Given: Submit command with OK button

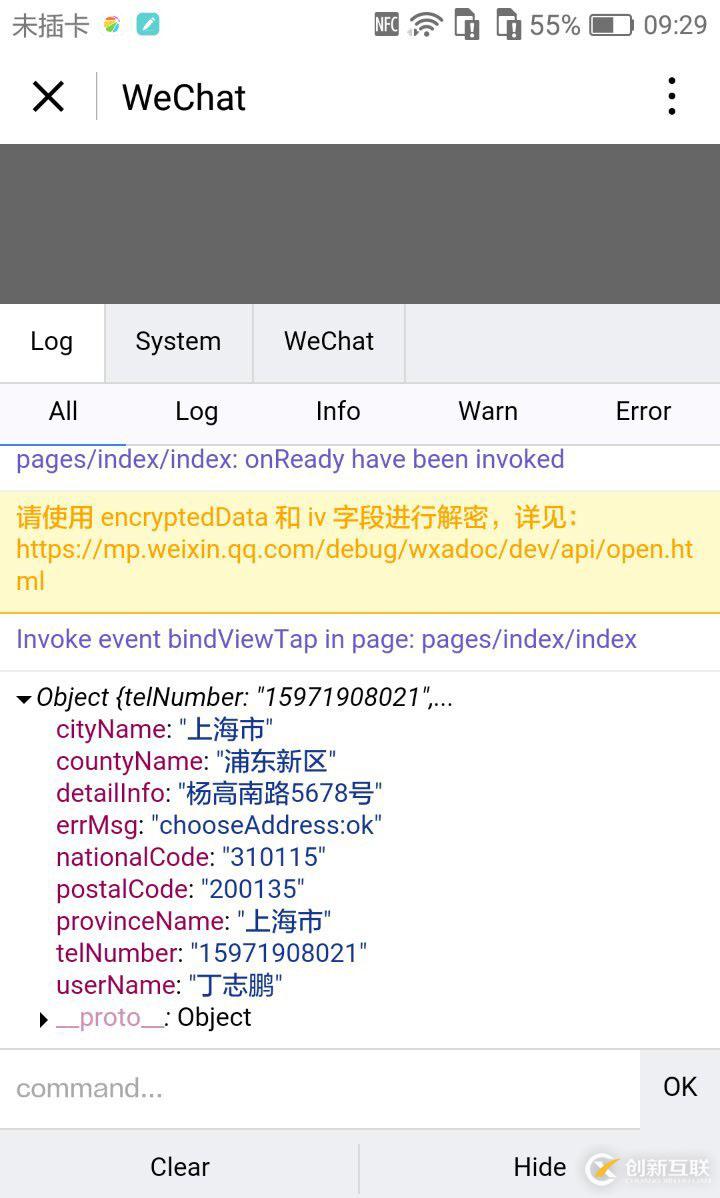Looking at the screenshot, I should (679, 1087).
